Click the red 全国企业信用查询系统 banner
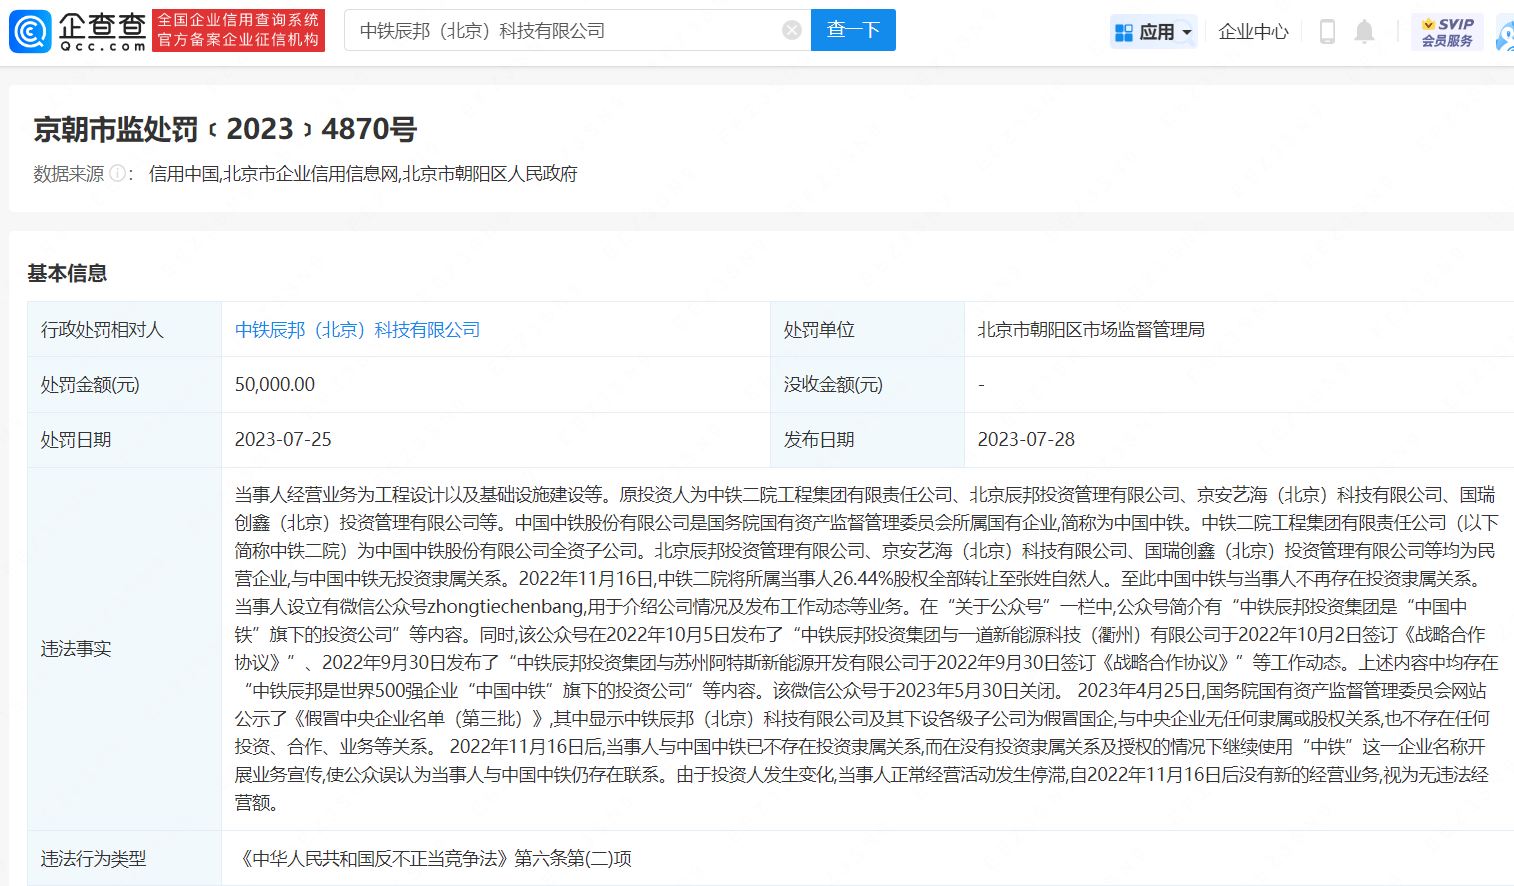 238,31
